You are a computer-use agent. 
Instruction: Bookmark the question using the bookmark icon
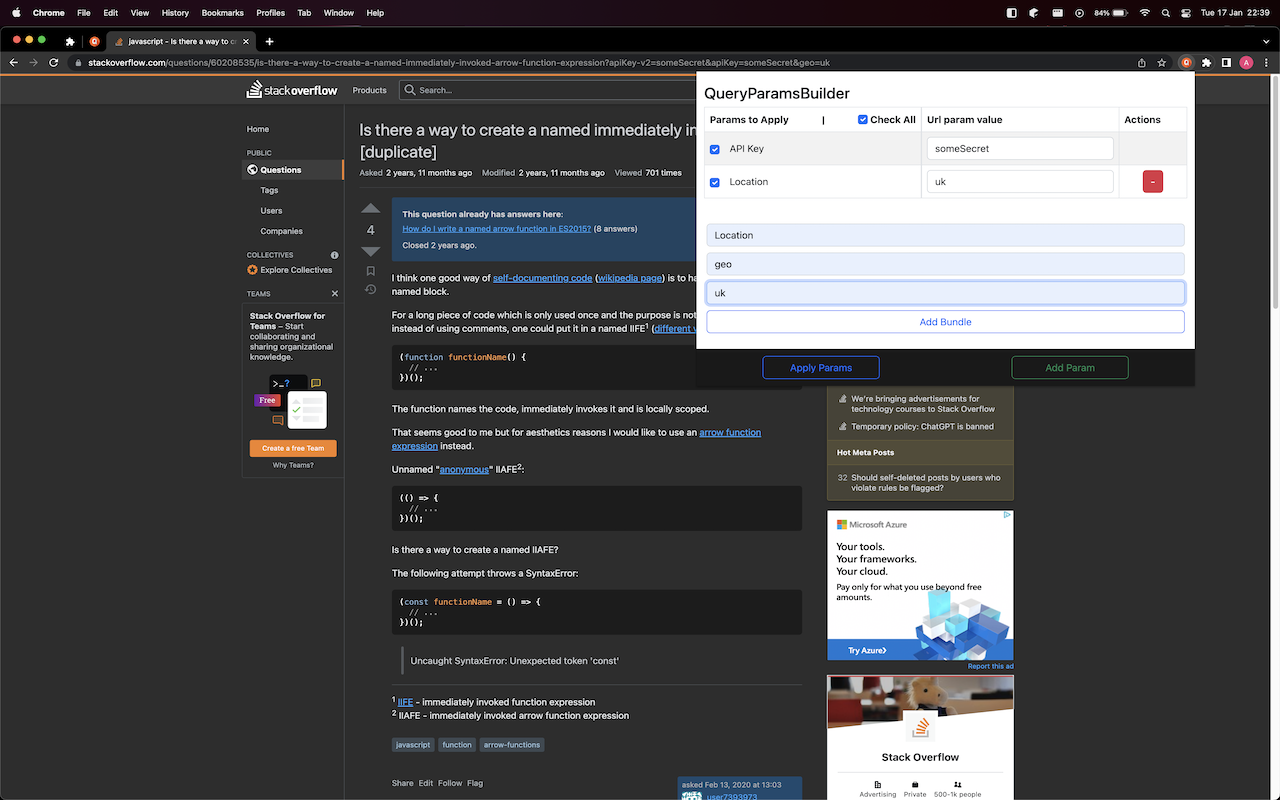pos(370,271)
